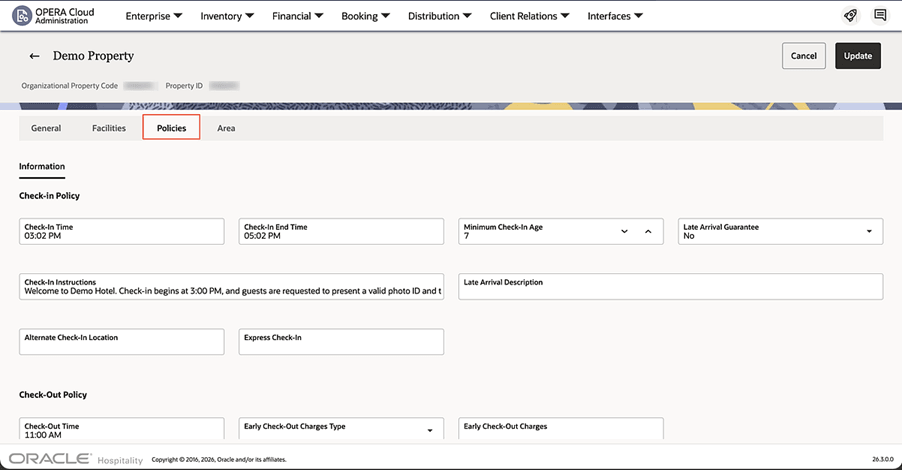Click the version number 26.3.0.0
Screen dimensions: 902x470
[x=882, y=459]
